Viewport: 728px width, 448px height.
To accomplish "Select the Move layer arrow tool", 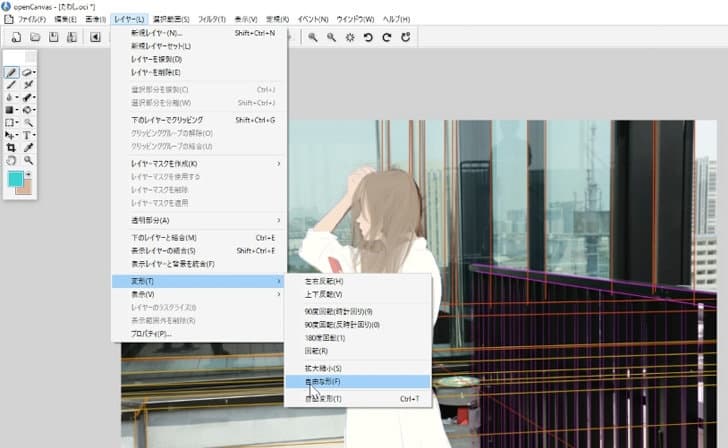I will coord(8,135).
